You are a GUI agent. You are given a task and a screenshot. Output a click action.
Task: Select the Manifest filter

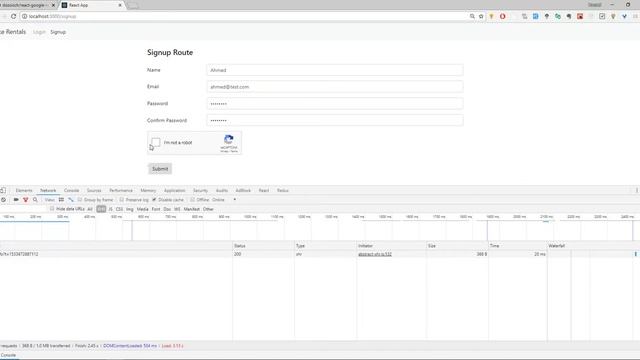(x=191, y=209)
